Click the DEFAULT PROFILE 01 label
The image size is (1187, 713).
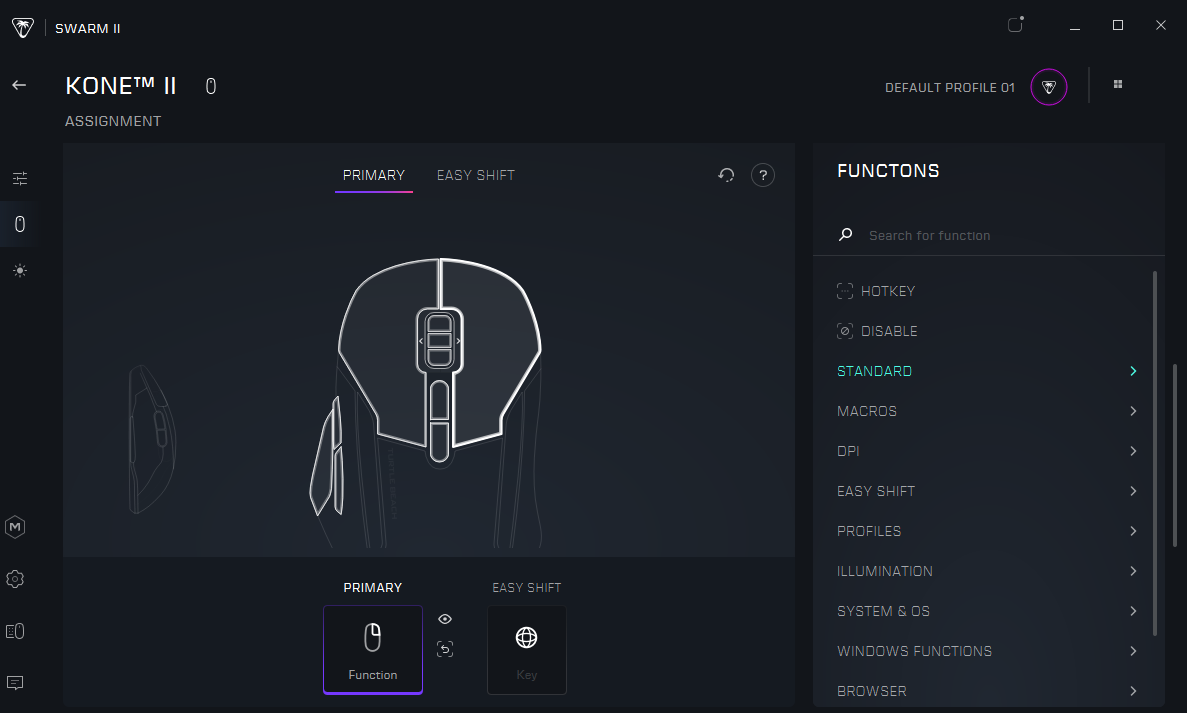click(x=949, y=88)
